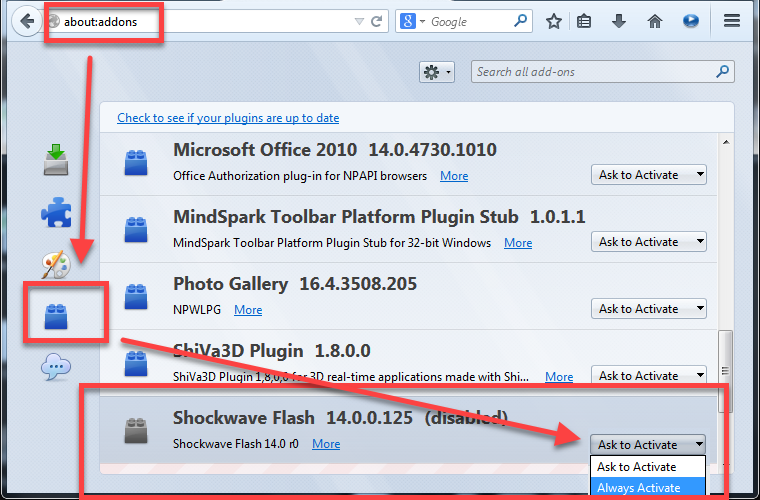Open the URL bar history dropdown arrow
Viewport: 760px width, 500px height.
click(359, 22)
